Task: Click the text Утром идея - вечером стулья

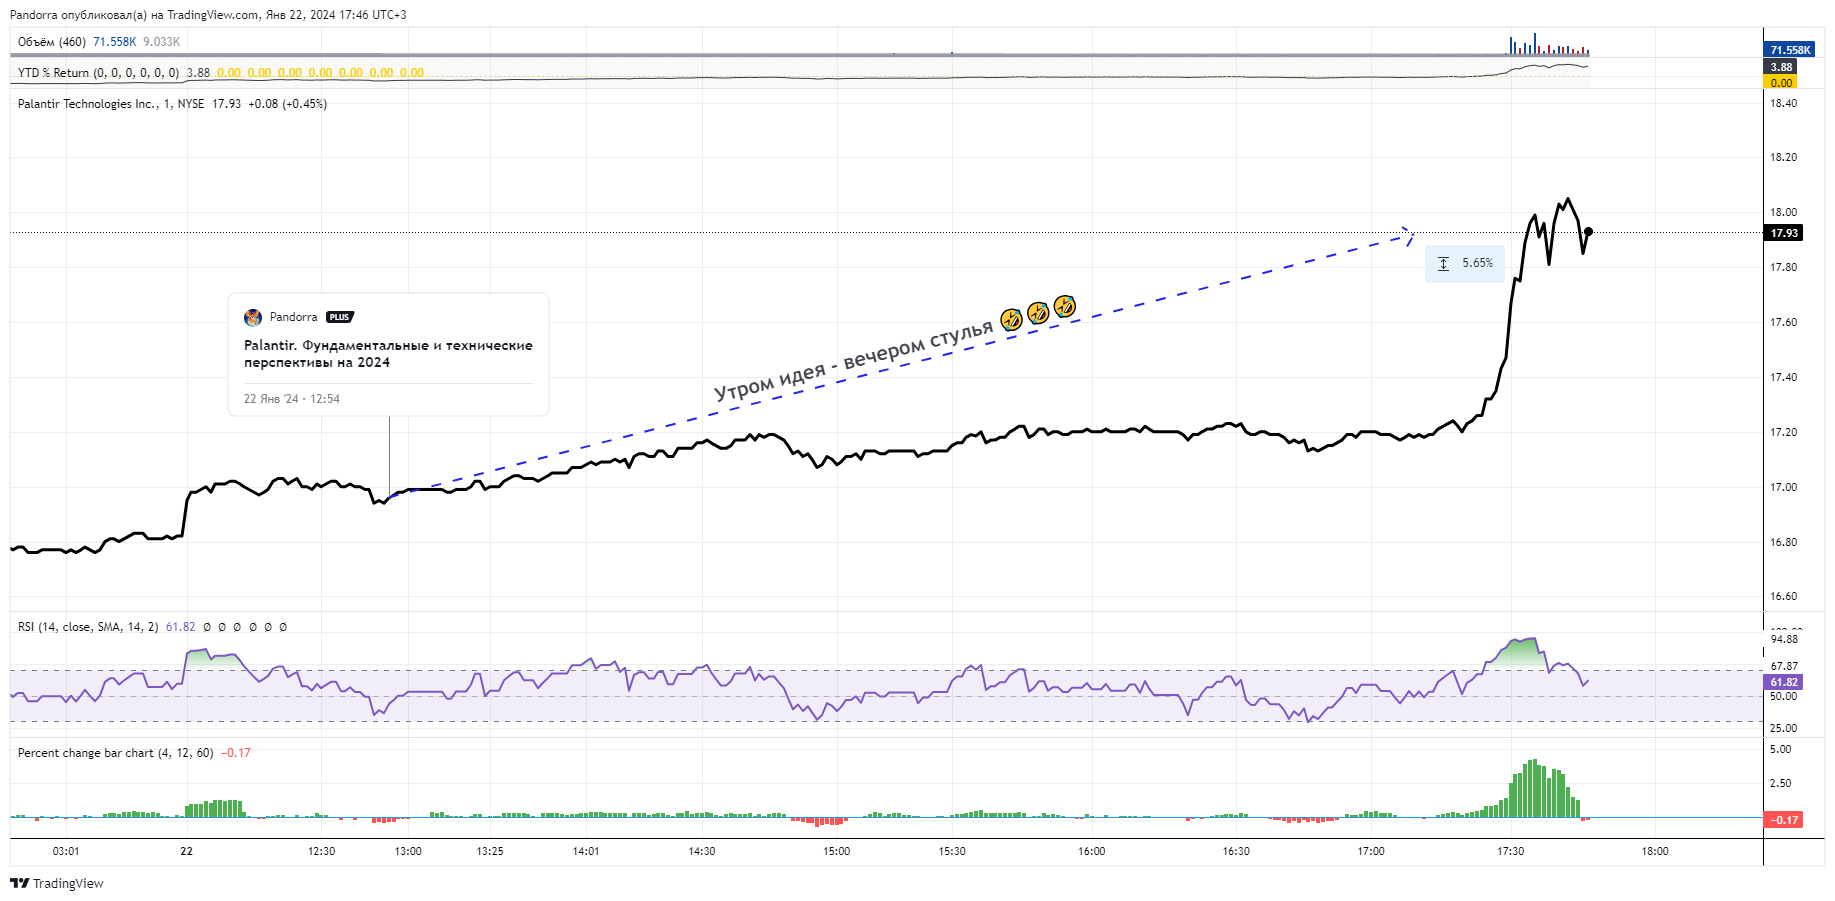Action: (x=853, y=360)
